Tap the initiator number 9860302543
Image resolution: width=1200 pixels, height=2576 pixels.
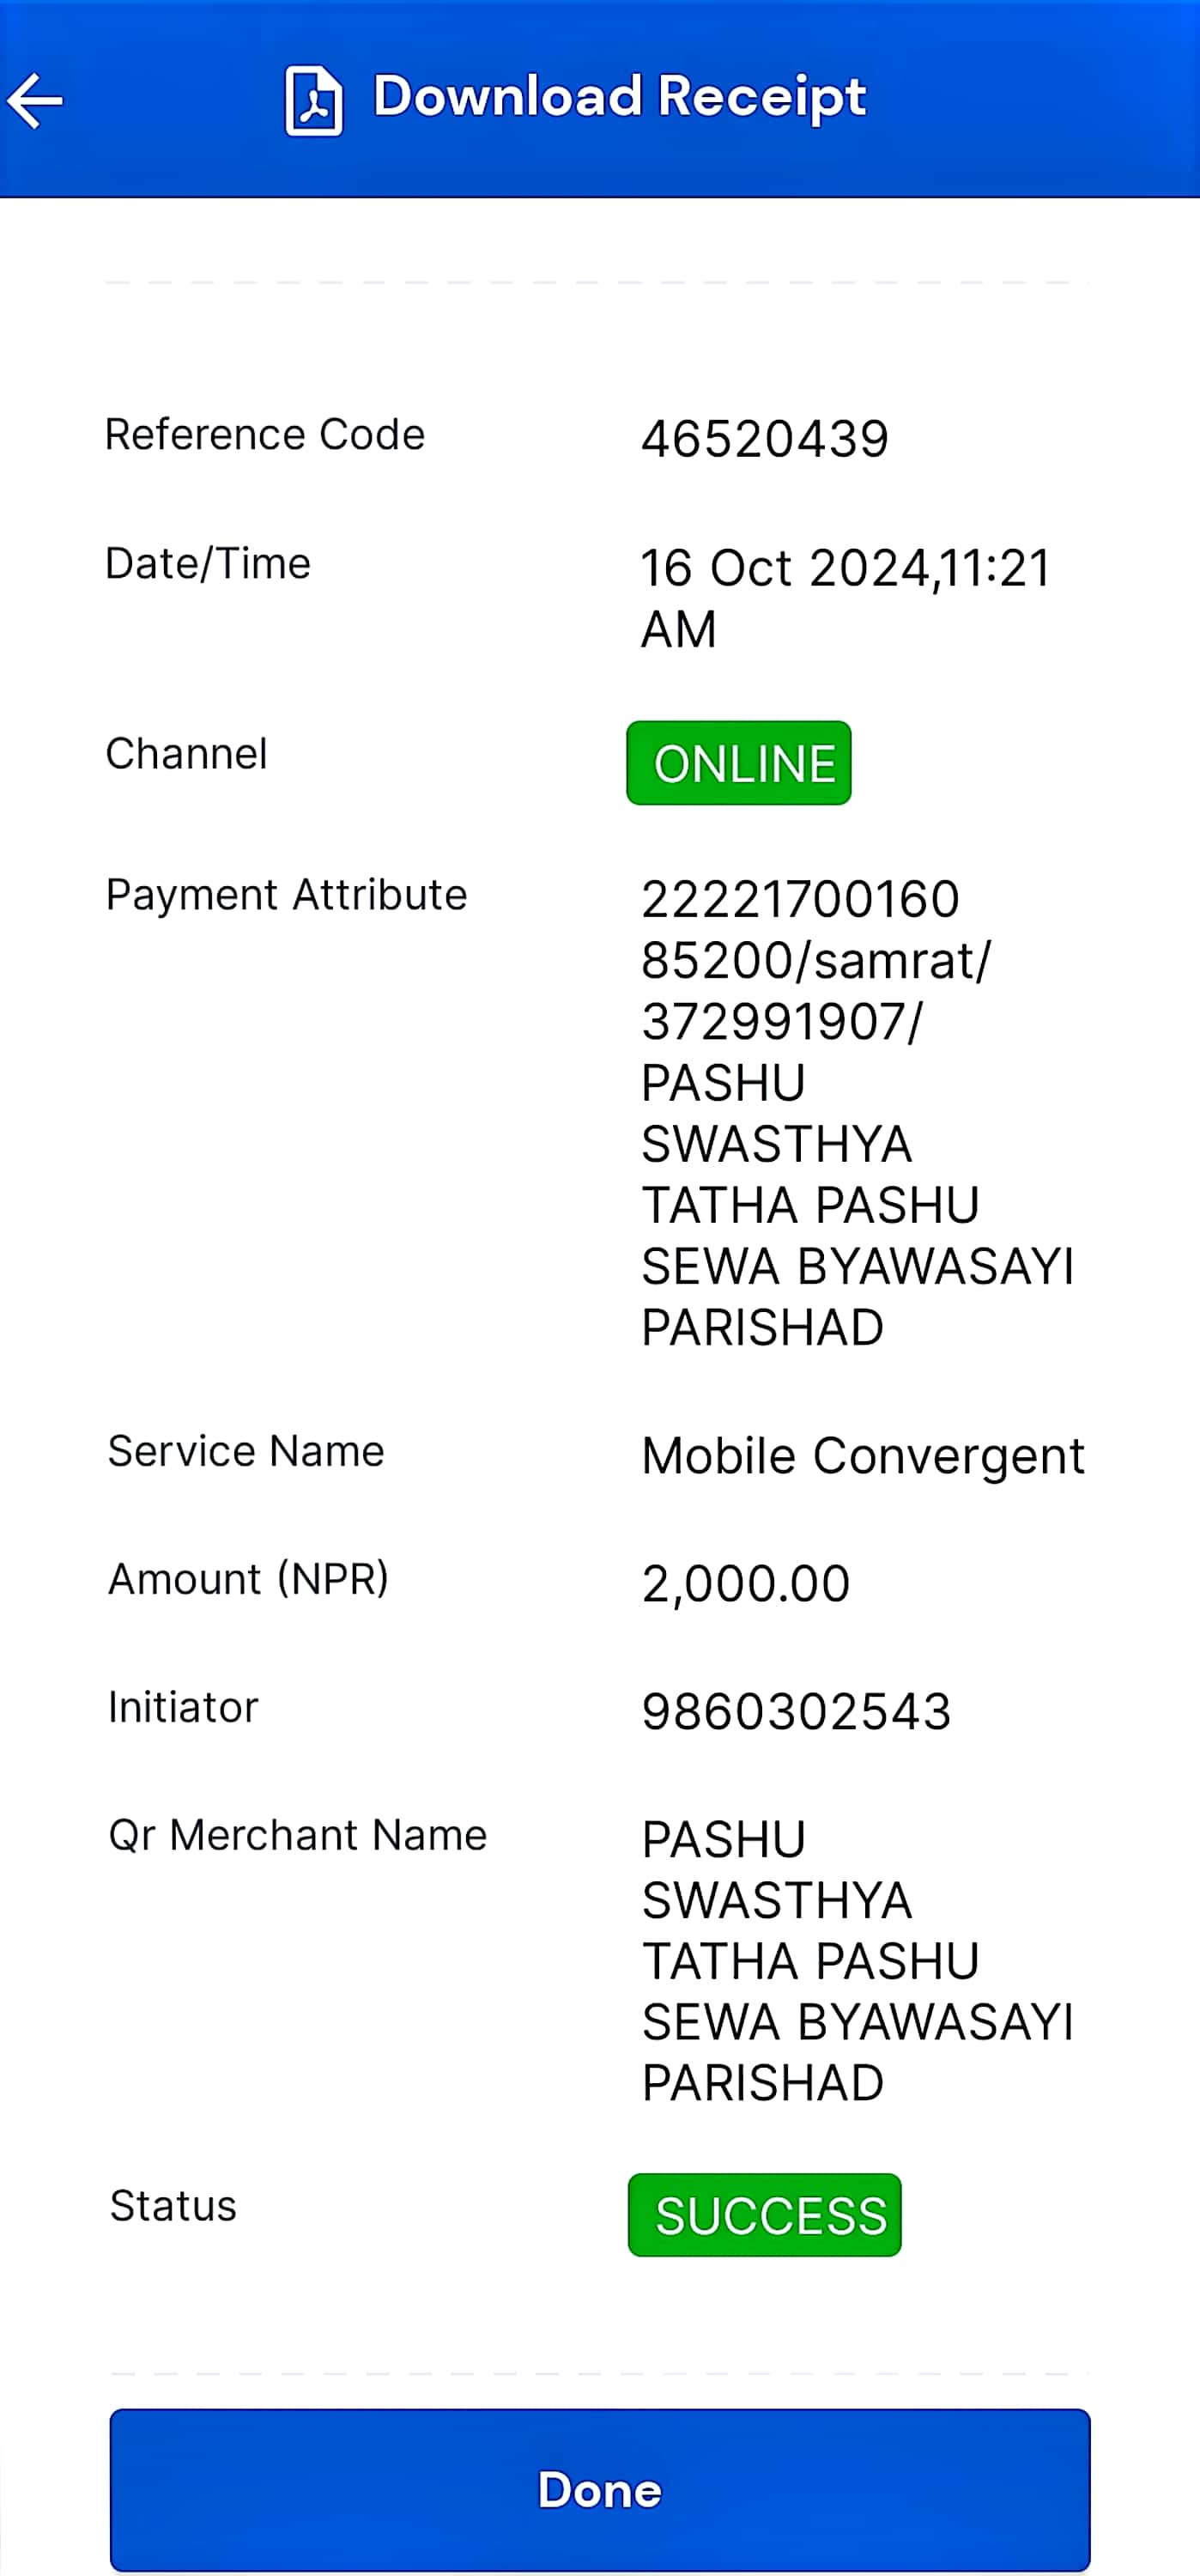pos(796,1711)
